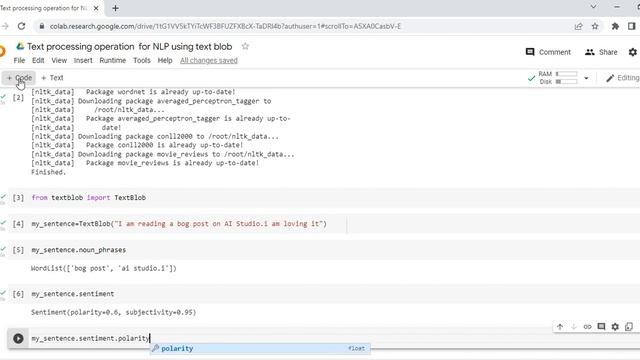This screenshot has height=360, width=640.
Task: Run the current code cell
Action: point(18,338)
